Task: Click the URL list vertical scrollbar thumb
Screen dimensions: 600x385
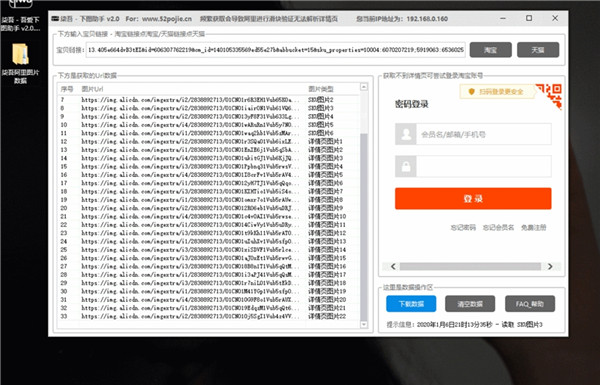Action: click(x=364, y=226)
